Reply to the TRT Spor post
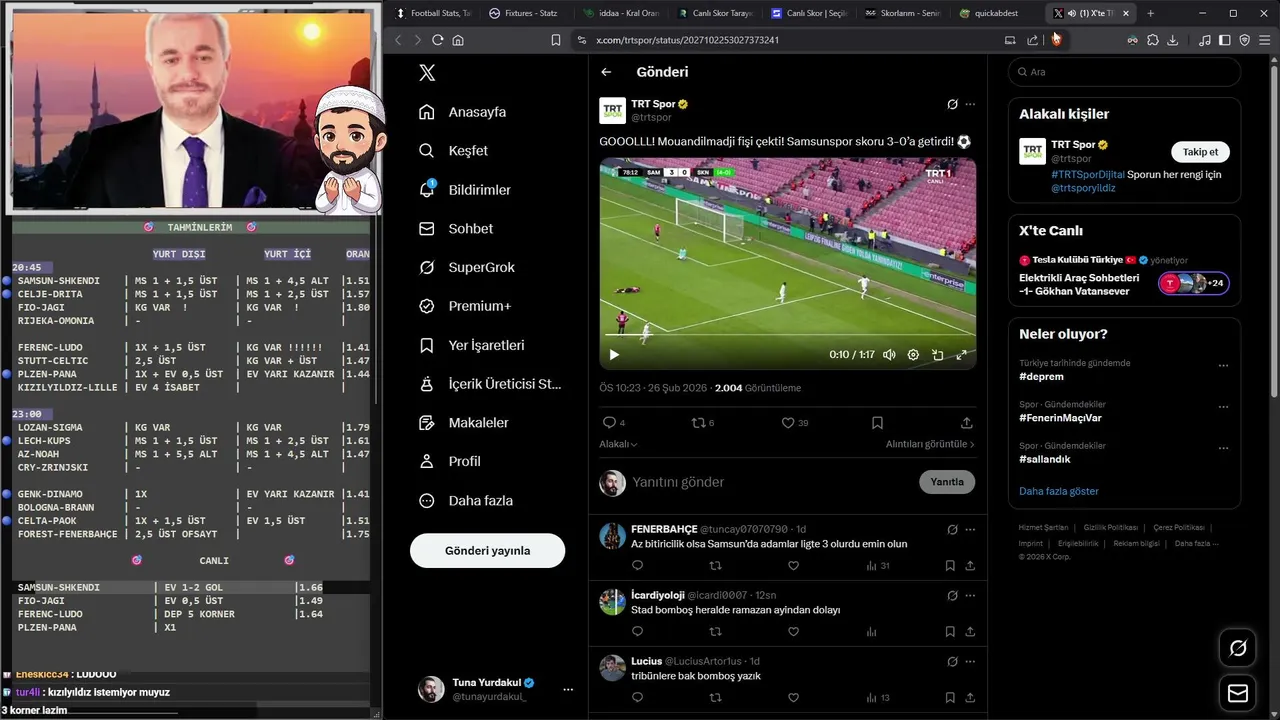 click(613, 423)
